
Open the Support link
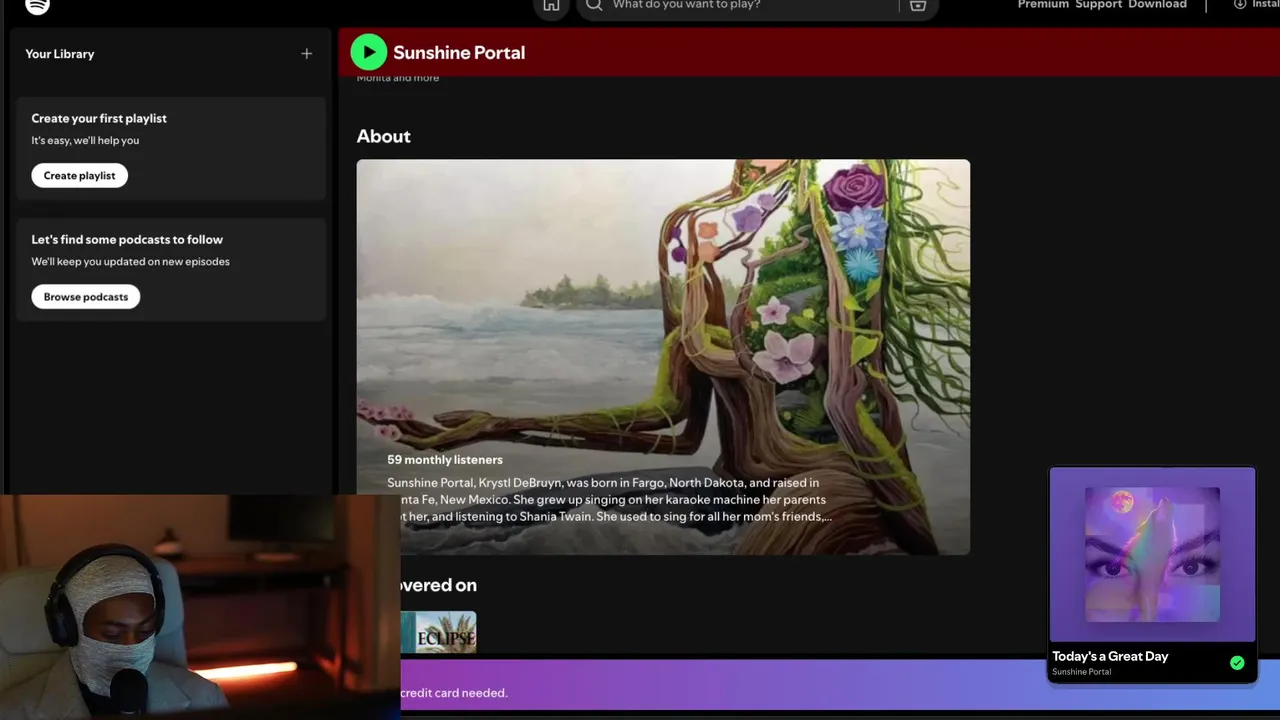click(1098, 5)
